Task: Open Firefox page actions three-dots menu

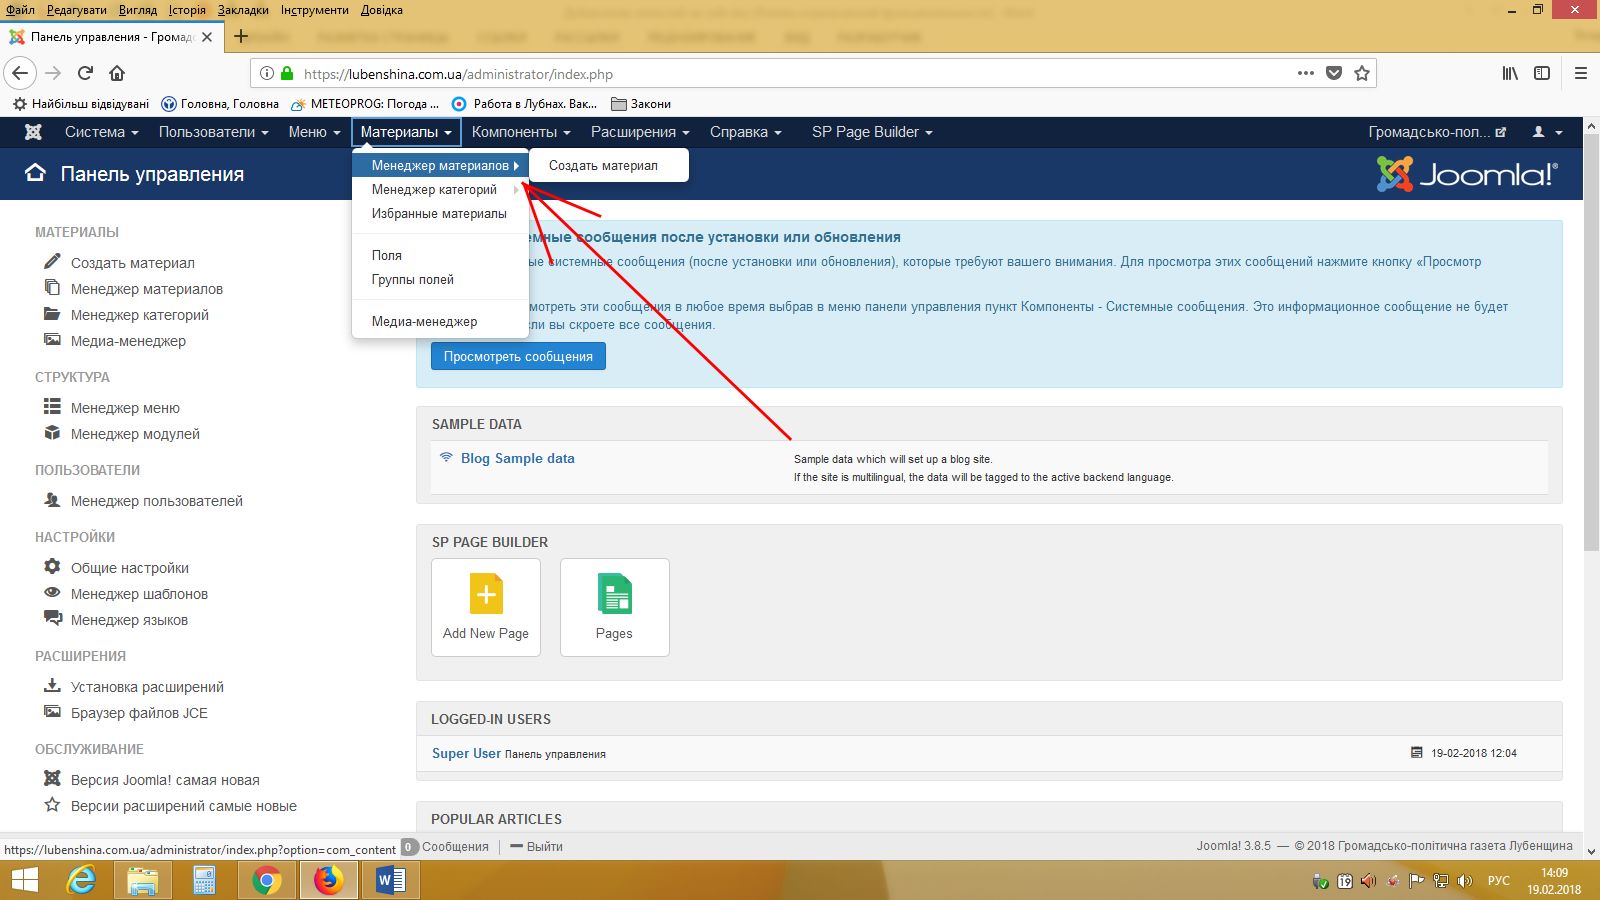Action: pos(1305,73)
